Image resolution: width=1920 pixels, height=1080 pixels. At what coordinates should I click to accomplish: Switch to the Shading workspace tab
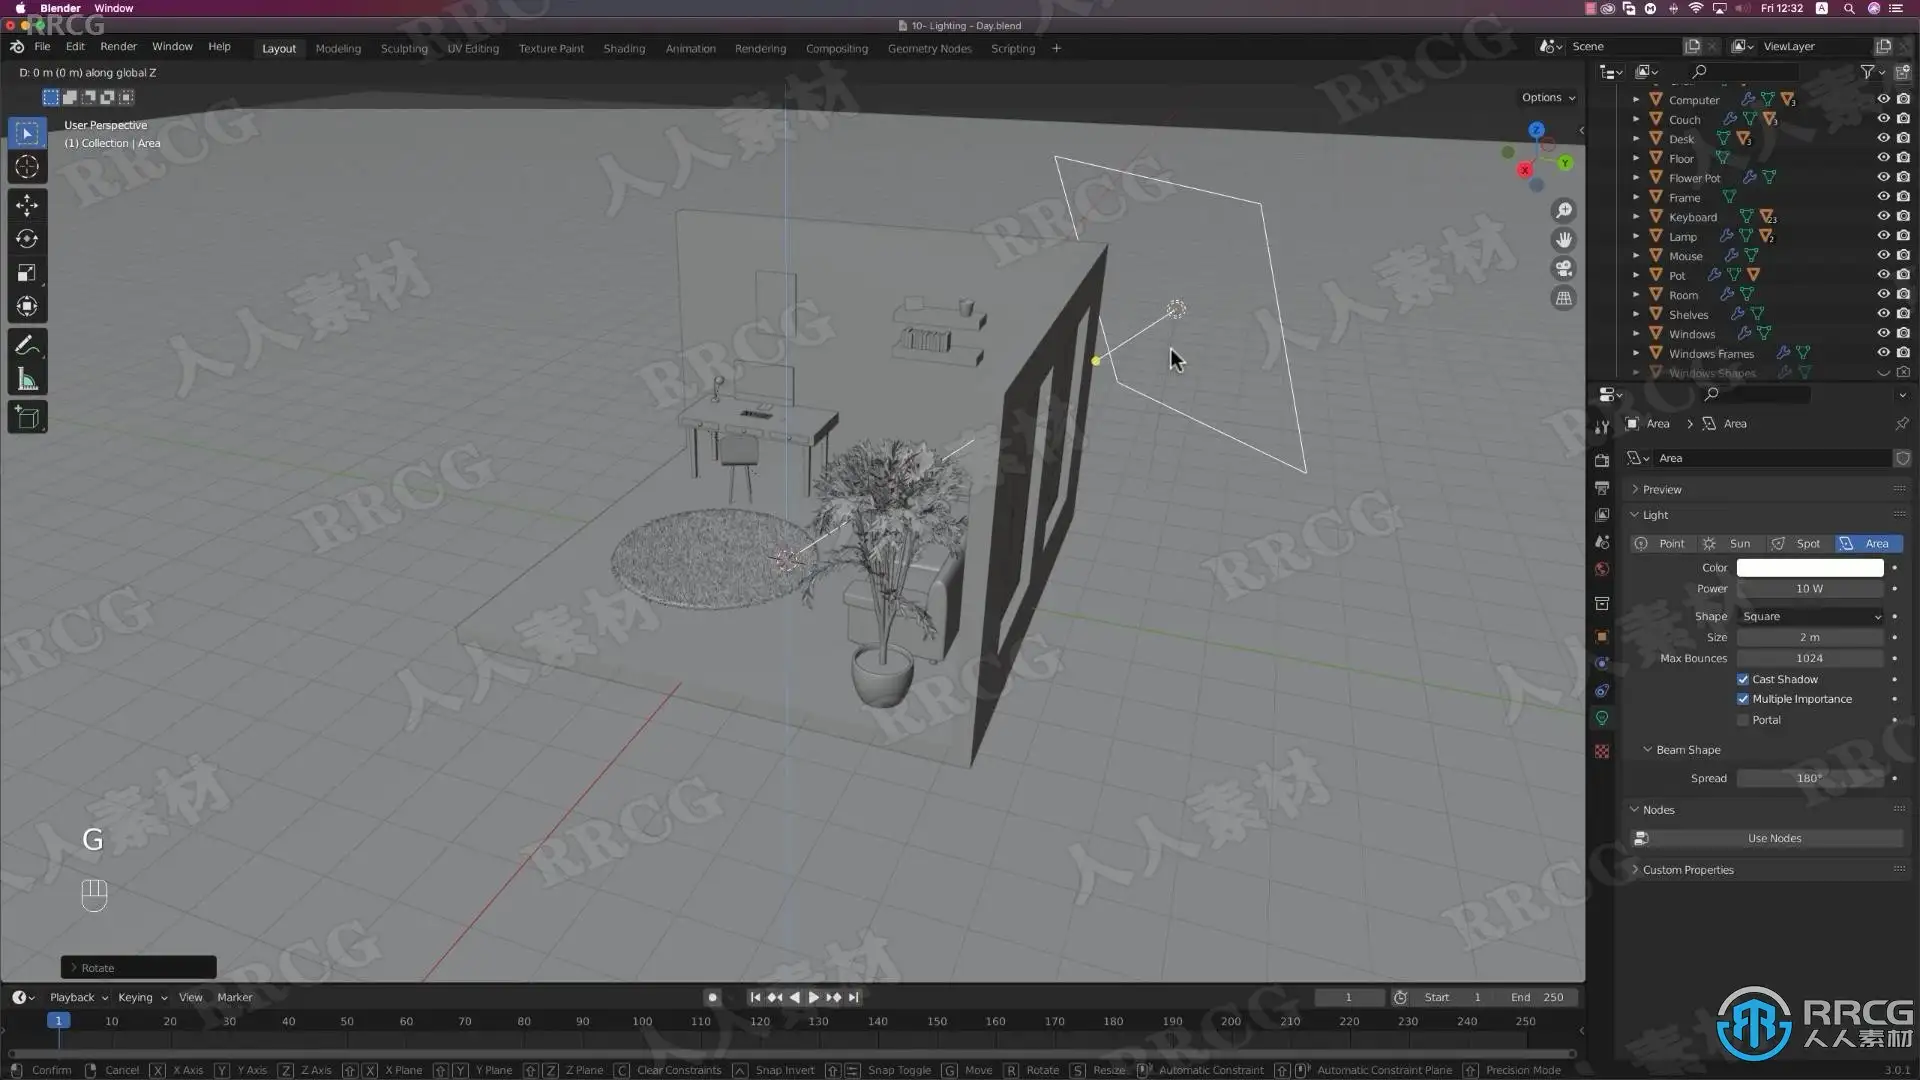(x=624, y=48)
